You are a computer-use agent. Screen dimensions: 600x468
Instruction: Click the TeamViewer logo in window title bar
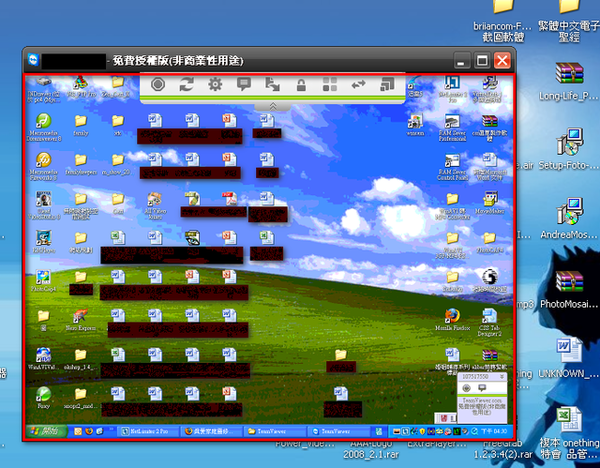tap(33, 60)
